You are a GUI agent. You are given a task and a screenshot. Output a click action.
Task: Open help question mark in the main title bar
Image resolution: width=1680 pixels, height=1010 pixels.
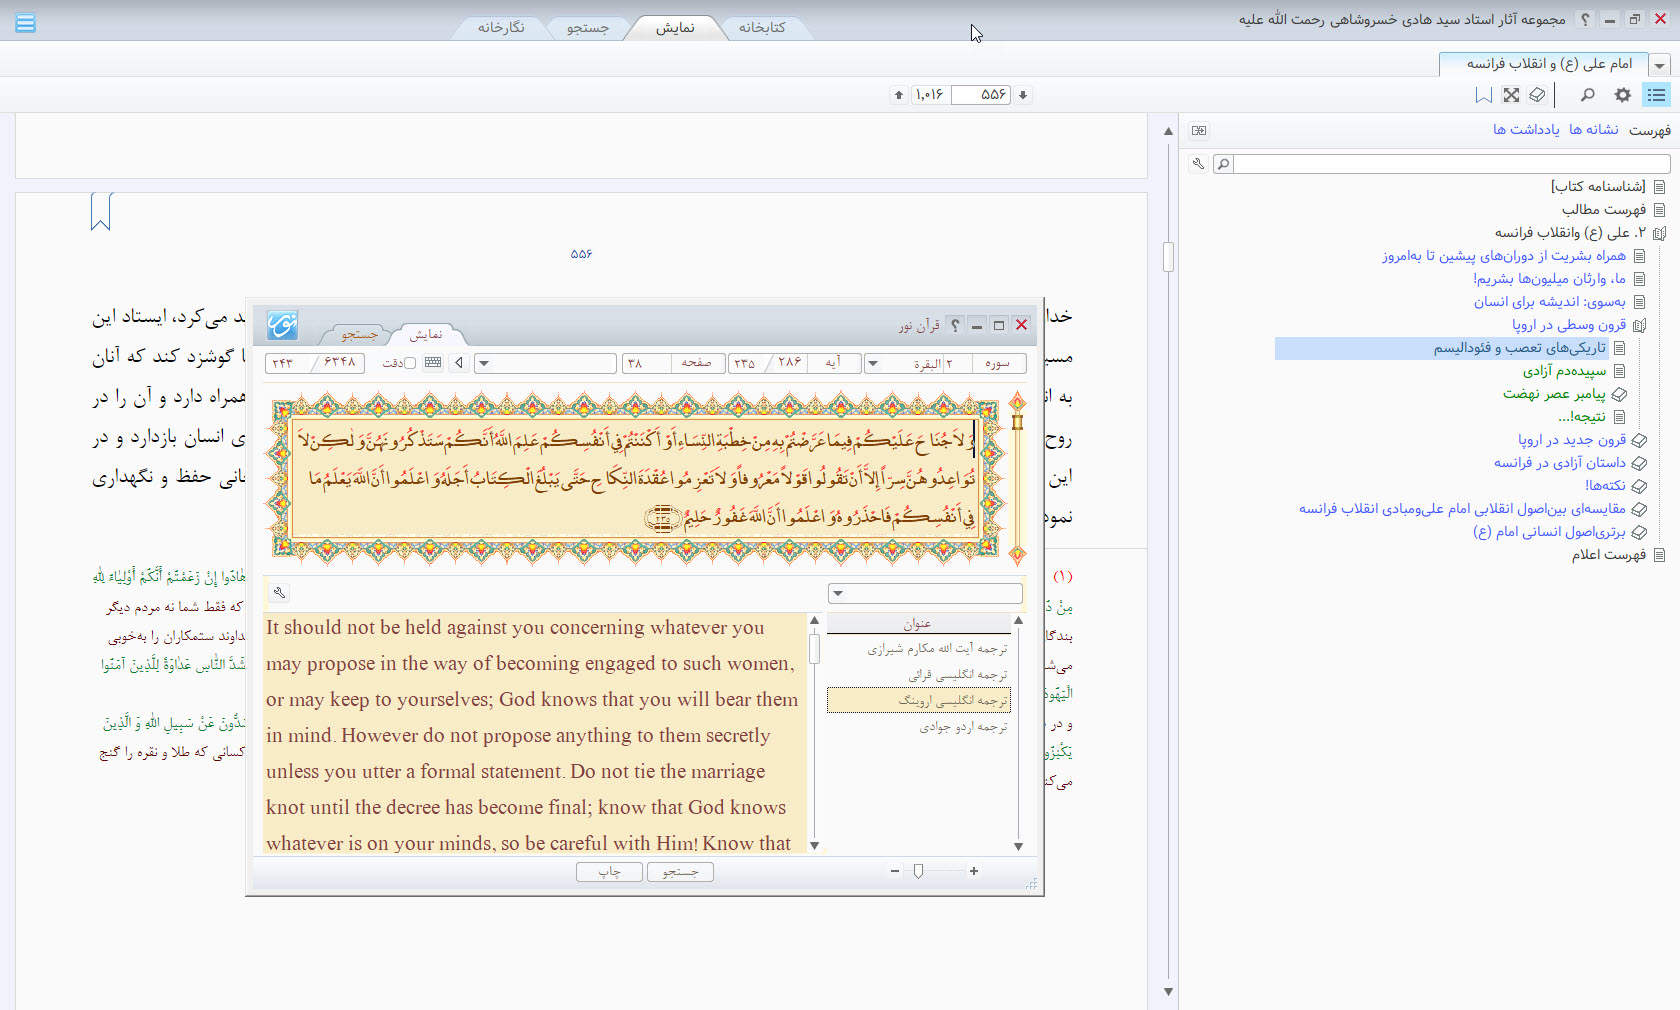coord(1585,19)
